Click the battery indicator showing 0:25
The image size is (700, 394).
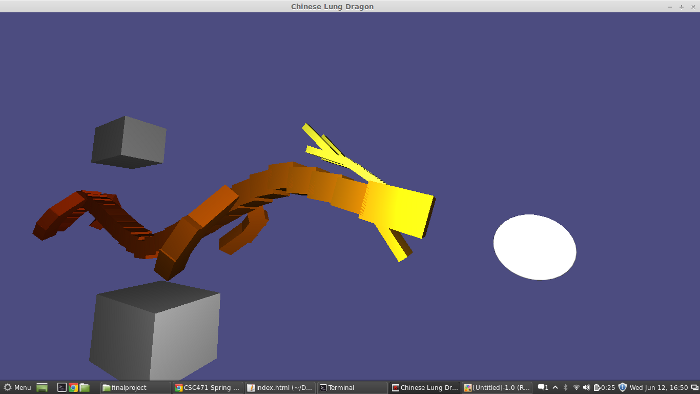click(x=604, y=387)
